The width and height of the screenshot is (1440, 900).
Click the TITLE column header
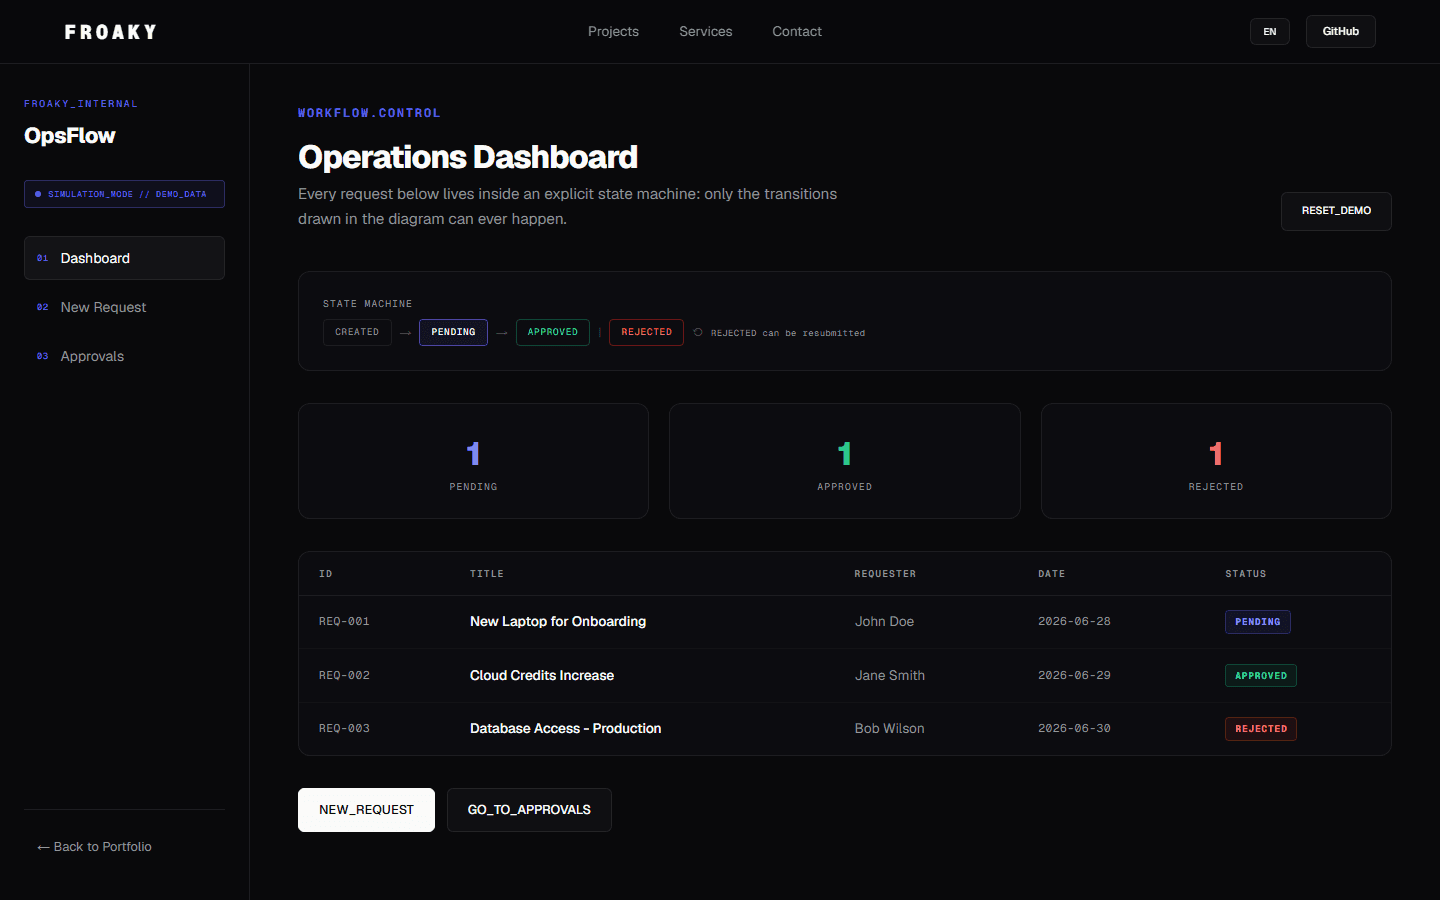point(487,574)
